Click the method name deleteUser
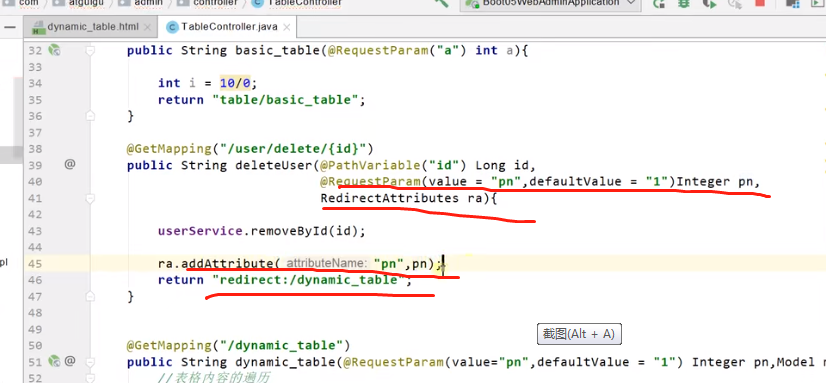Image resolution: width=826 pixels, height=383 pixels. 274,165
